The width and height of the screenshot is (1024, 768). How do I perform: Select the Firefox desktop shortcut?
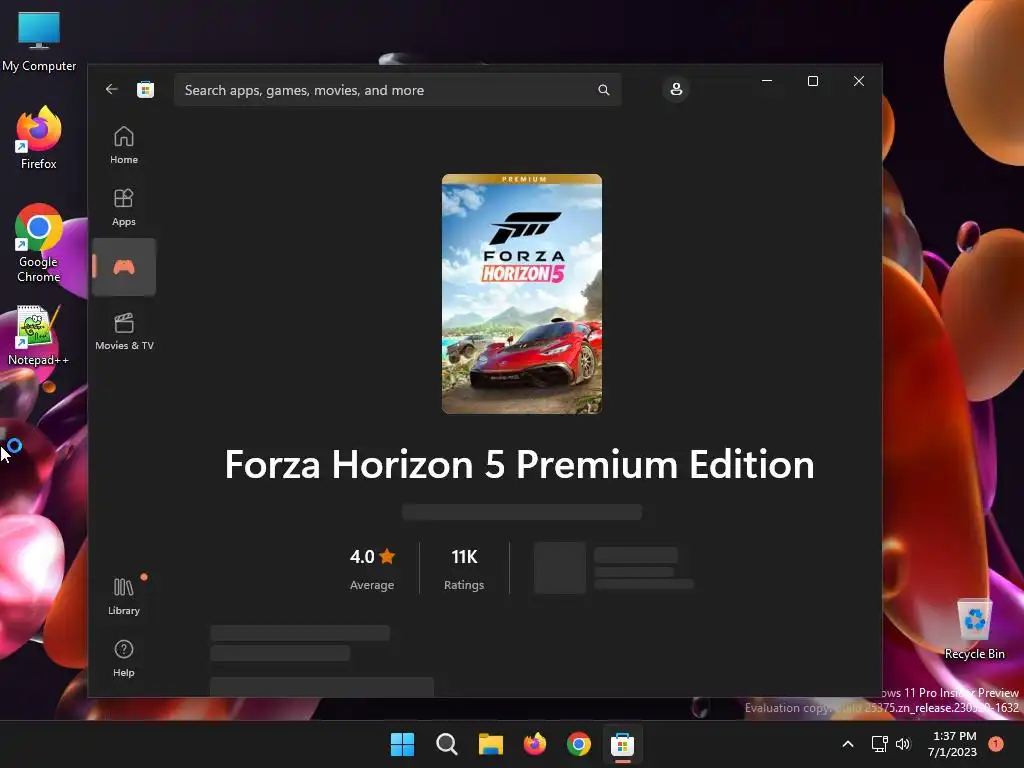tap(39, 138)
